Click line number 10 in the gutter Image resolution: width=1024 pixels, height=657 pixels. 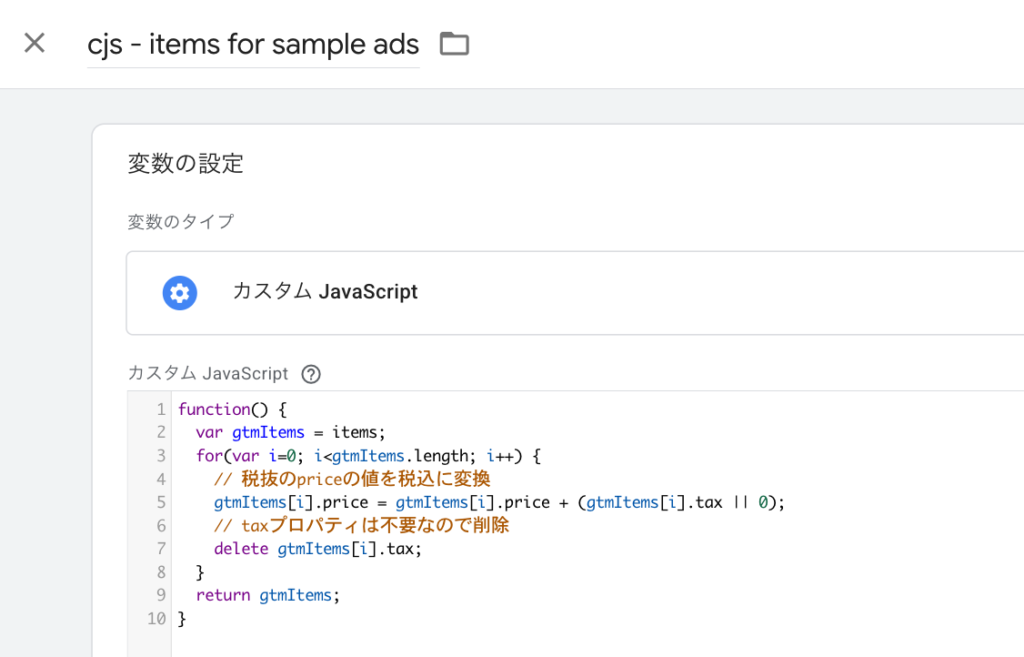[x=156, y=618]
